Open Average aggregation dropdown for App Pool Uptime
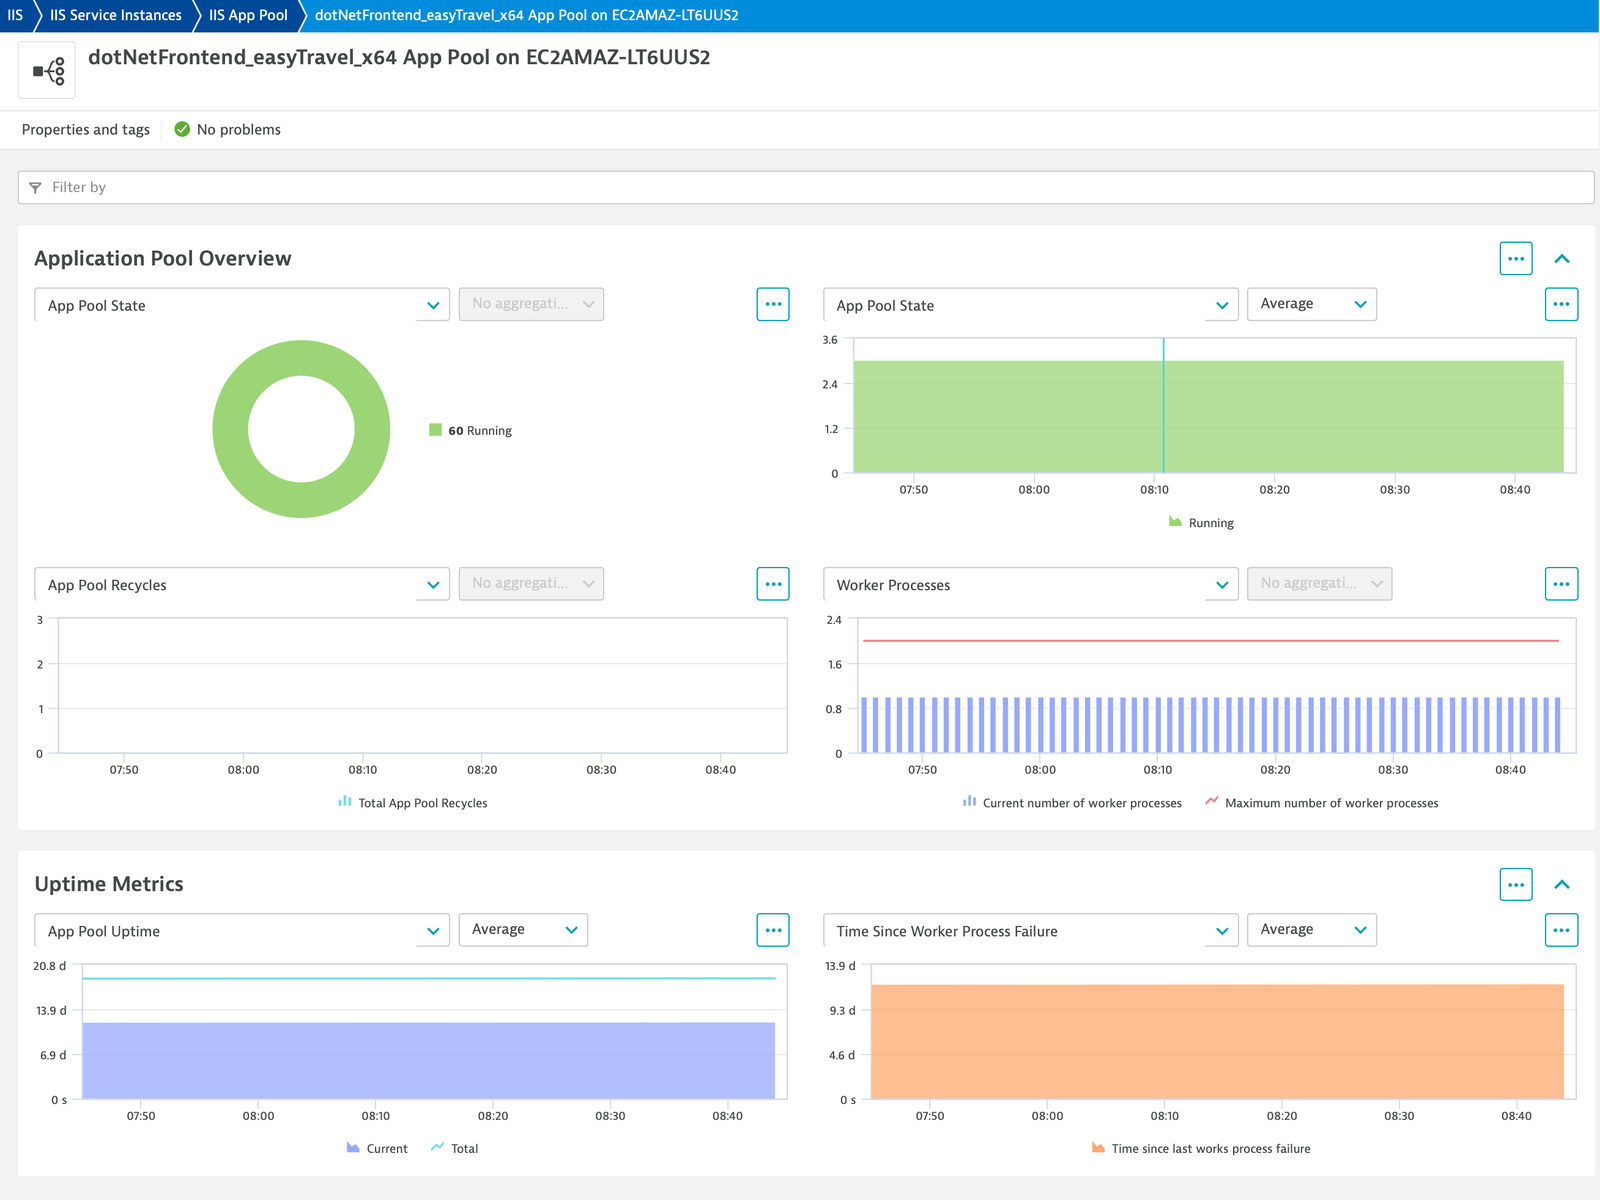The image size is (1600, 1200). click(x=523, y=930)
